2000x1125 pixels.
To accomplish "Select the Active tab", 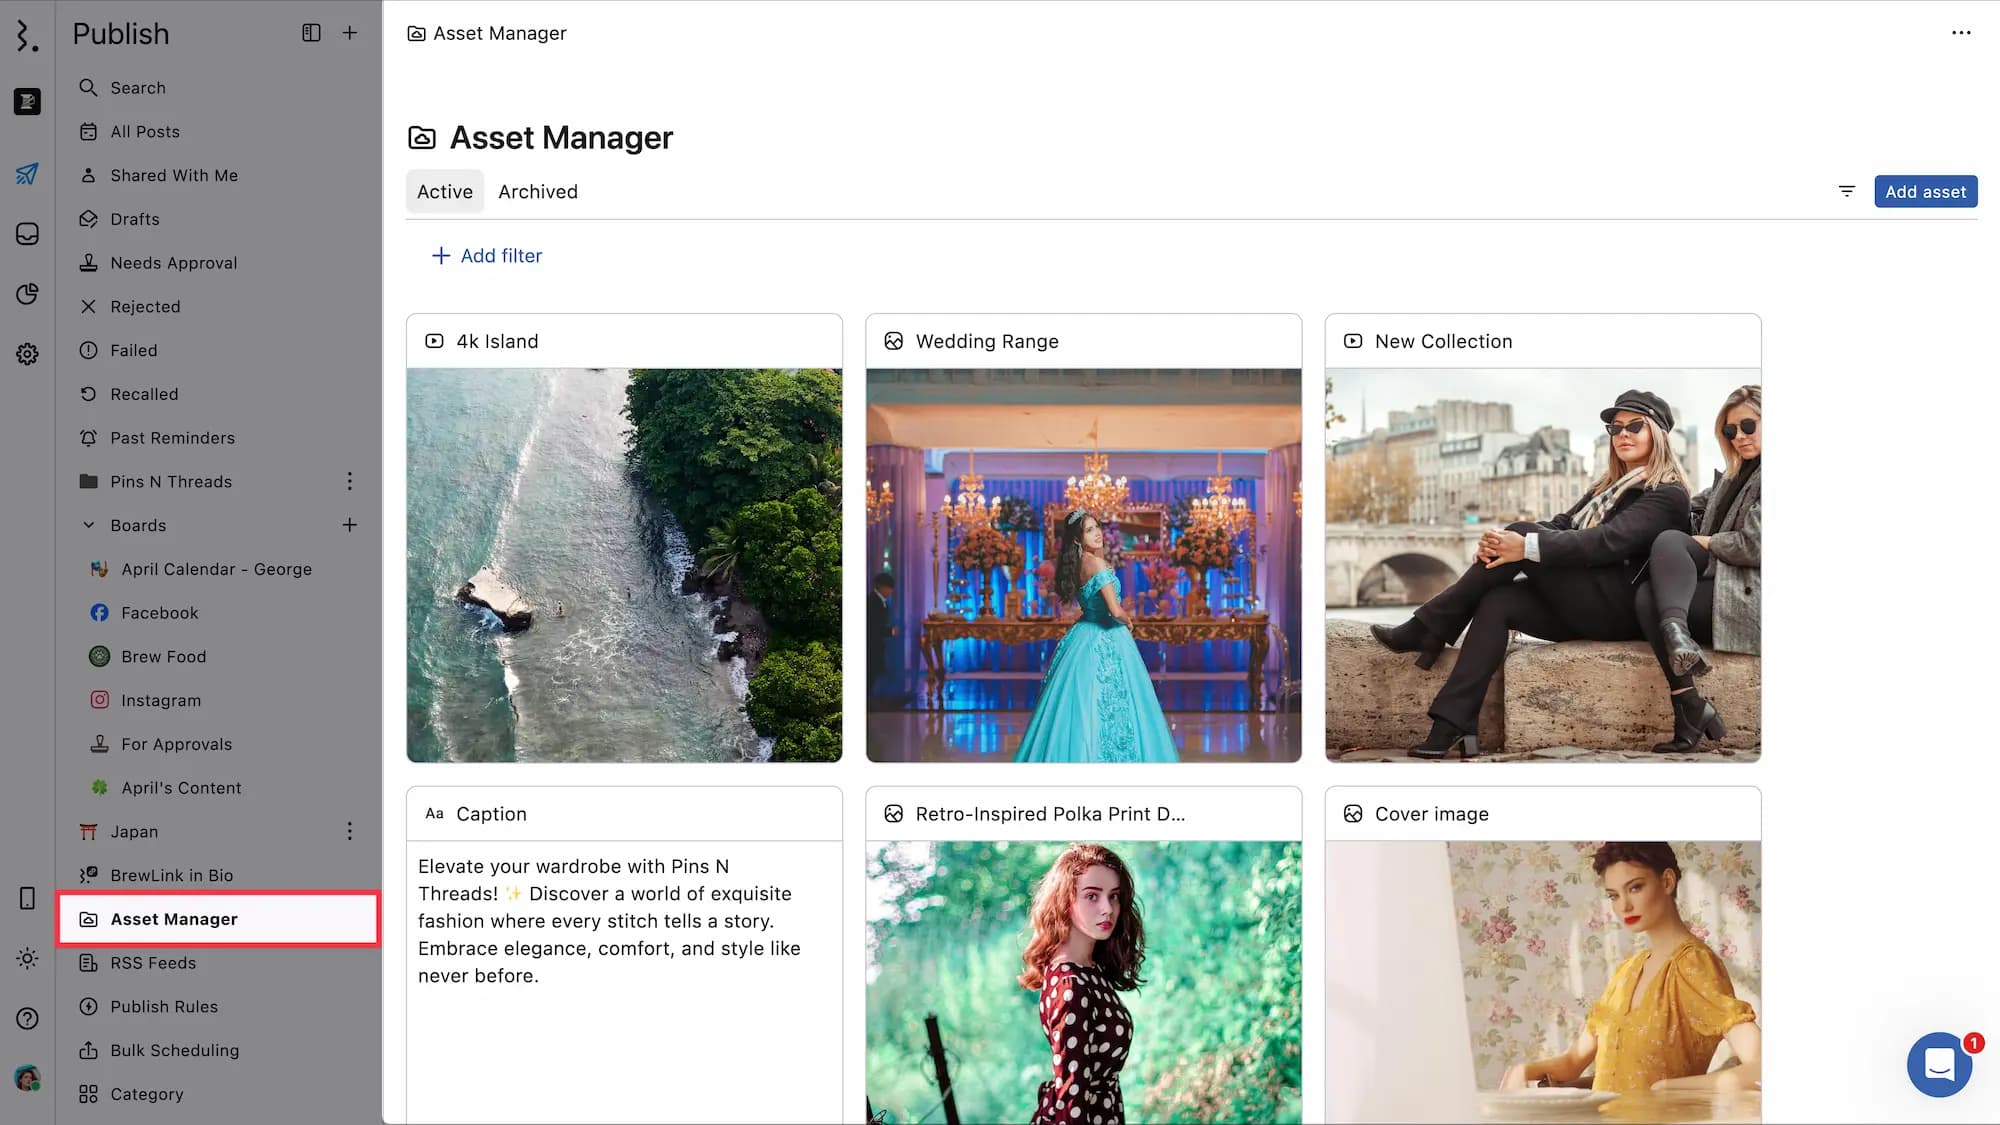I will coord(444,191).
